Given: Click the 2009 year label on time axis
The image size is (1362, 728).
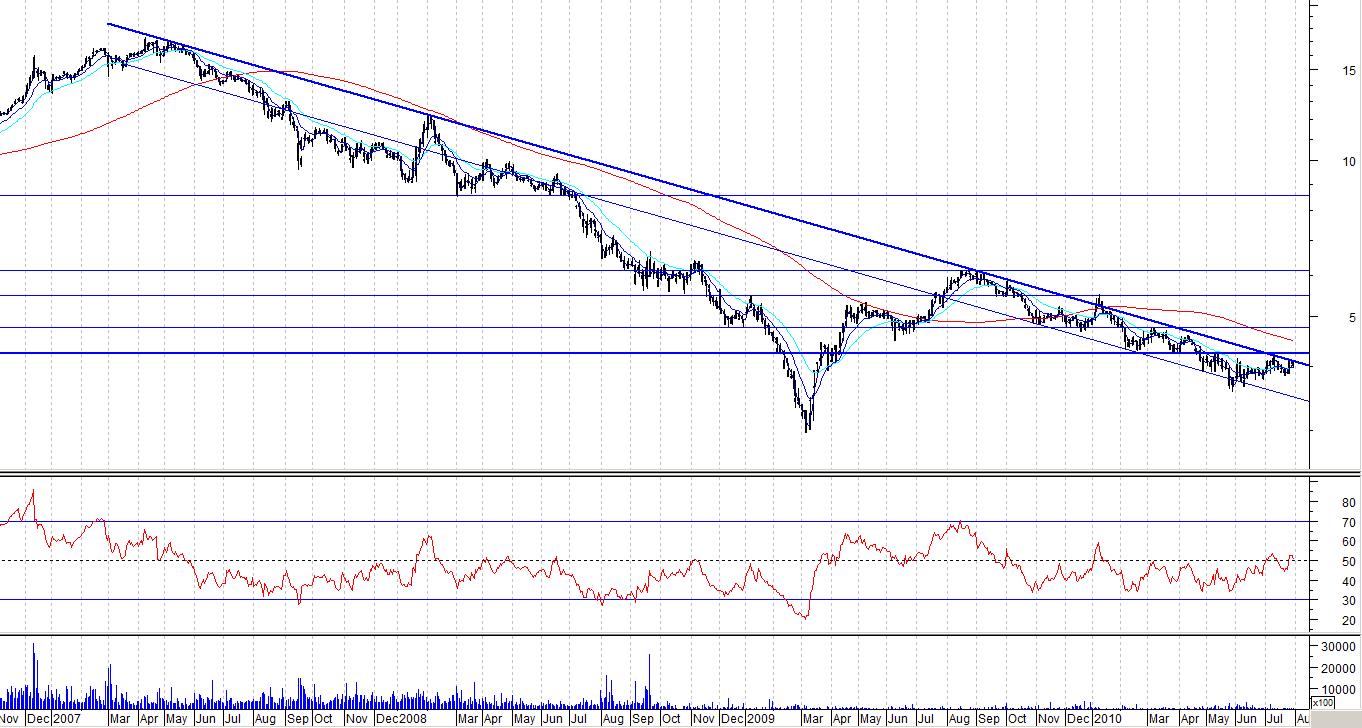Looking at the screenshot, I should 761,718.
